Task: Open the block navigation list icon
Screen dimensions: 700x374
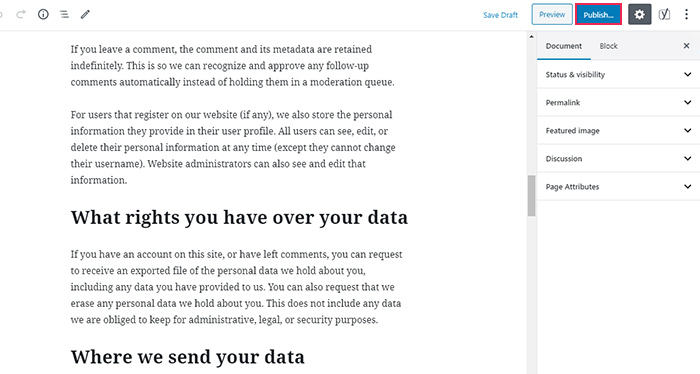Action: 64,15
